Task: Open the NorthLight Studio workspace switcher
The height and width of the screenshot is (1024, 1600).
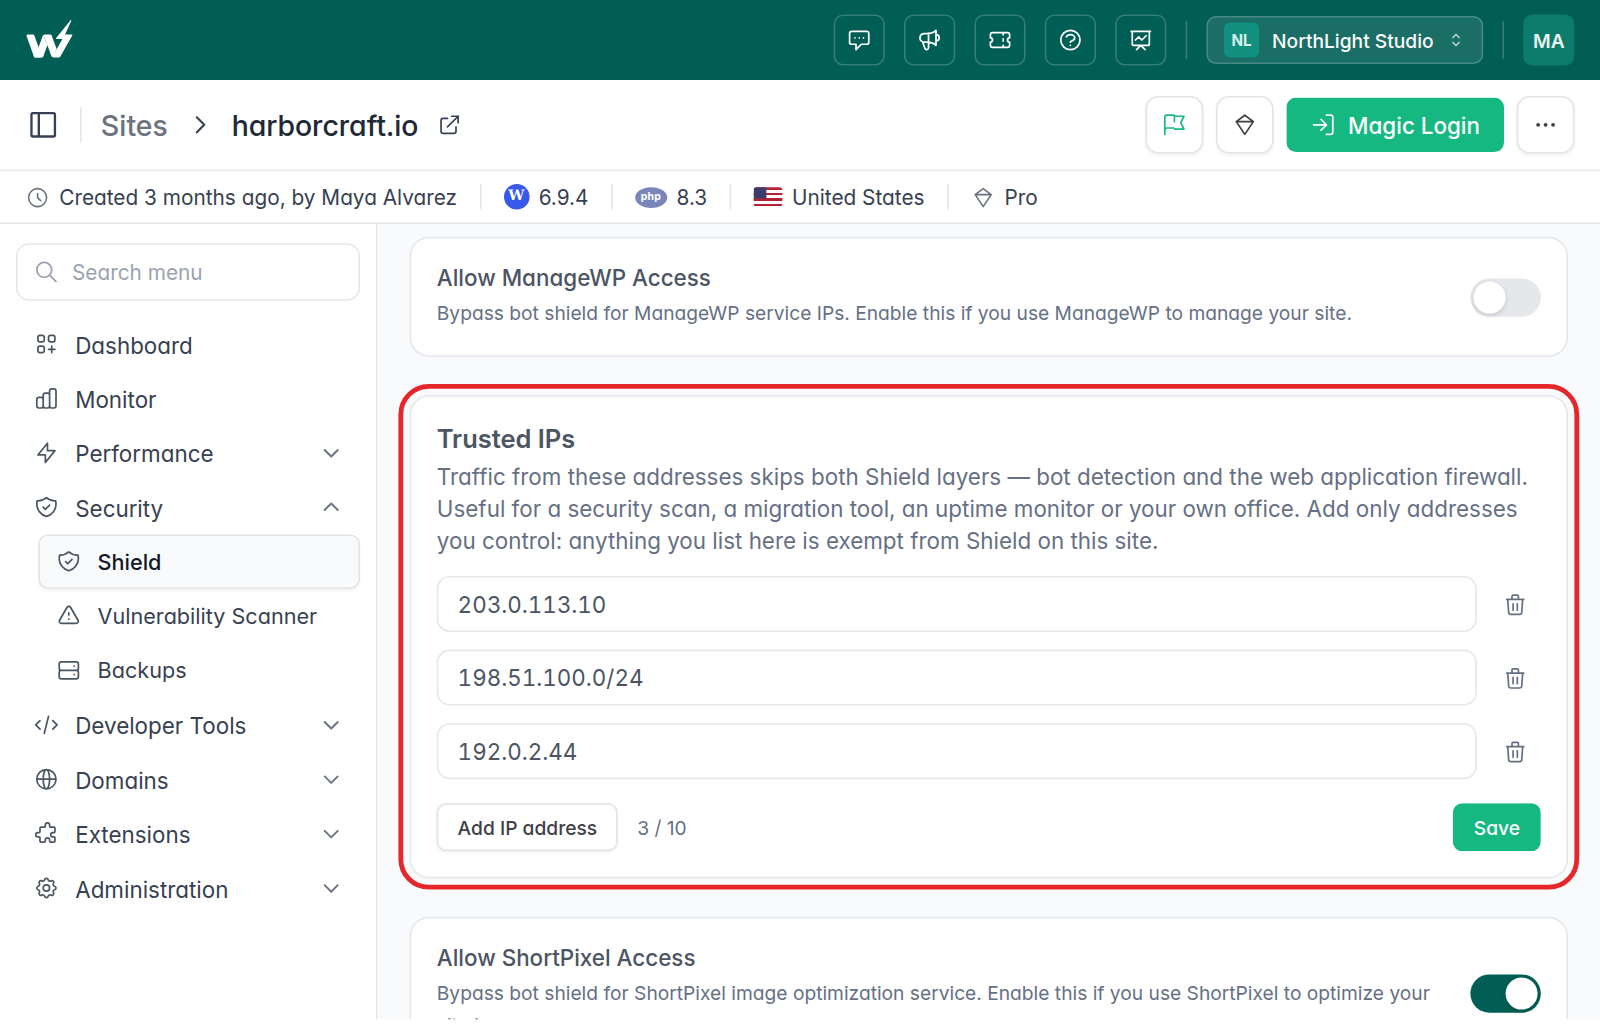Action: tap(1344, 40)
